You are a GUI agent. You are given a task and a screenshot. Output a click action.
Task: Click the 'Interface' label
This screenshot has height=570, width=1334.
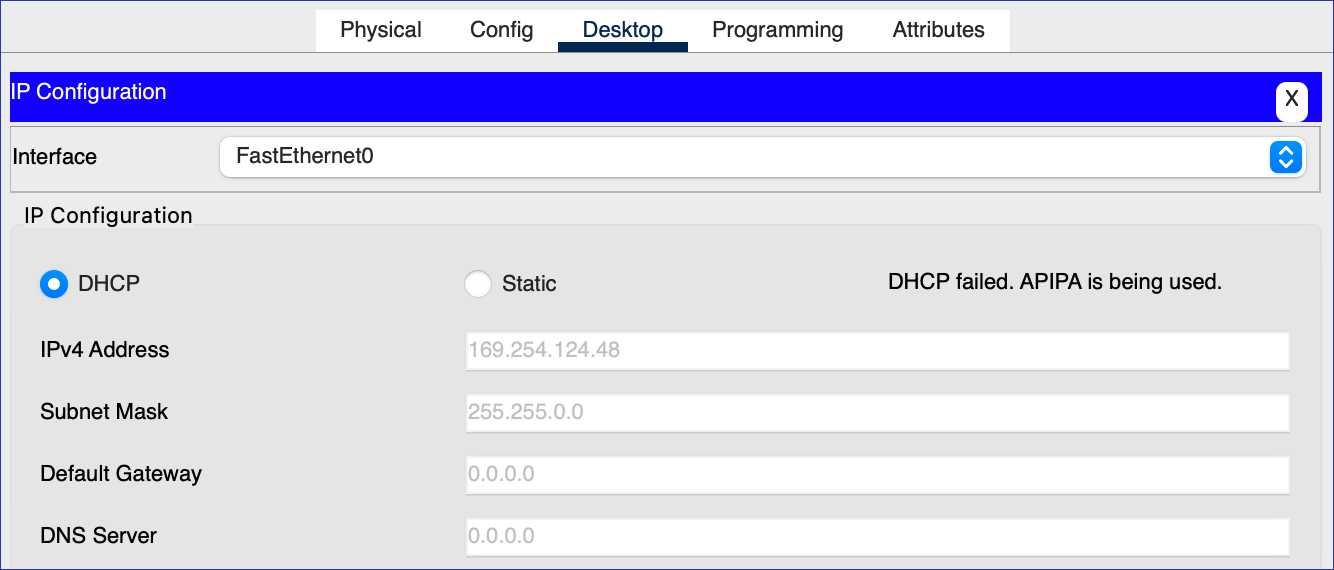click(55, 157)
